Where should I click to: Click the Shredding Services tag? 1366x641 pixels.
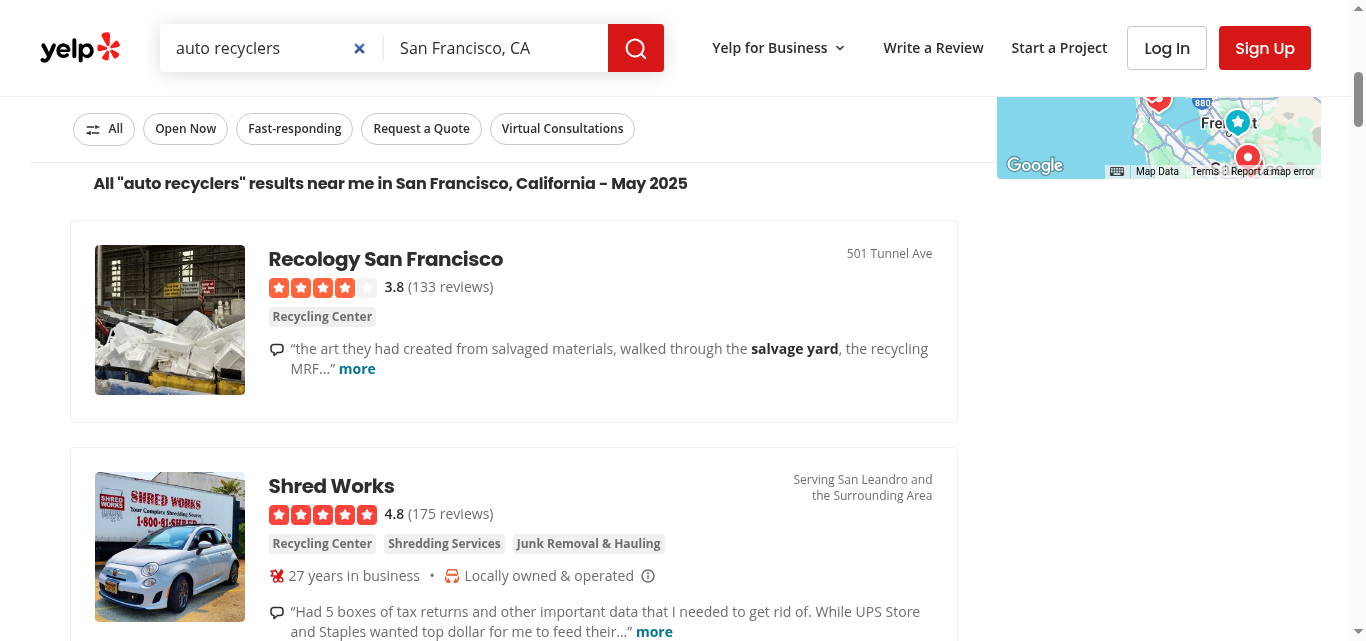point(444,544)
